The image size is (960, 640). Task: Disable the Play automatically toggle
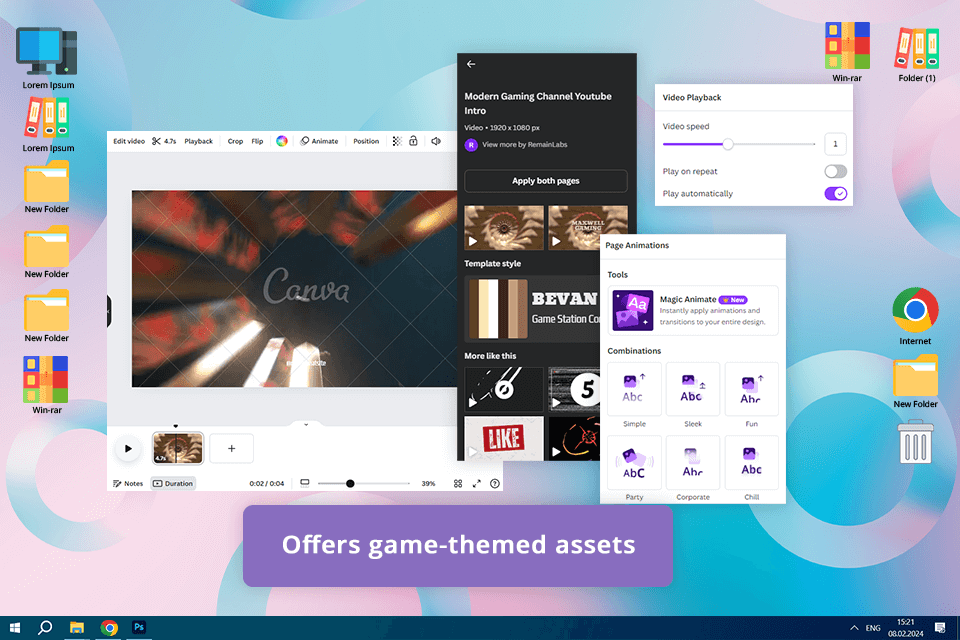(835, 194)
